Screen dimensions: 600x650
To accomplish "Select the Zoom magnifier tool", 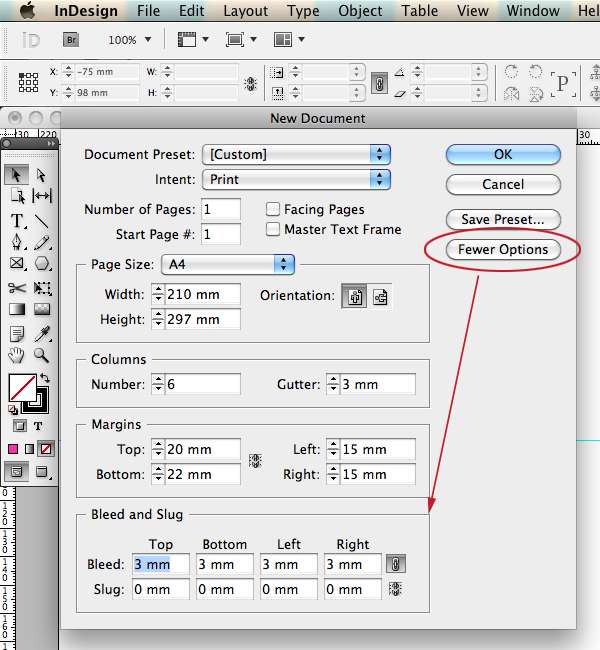I will click(x=41, y=355).
